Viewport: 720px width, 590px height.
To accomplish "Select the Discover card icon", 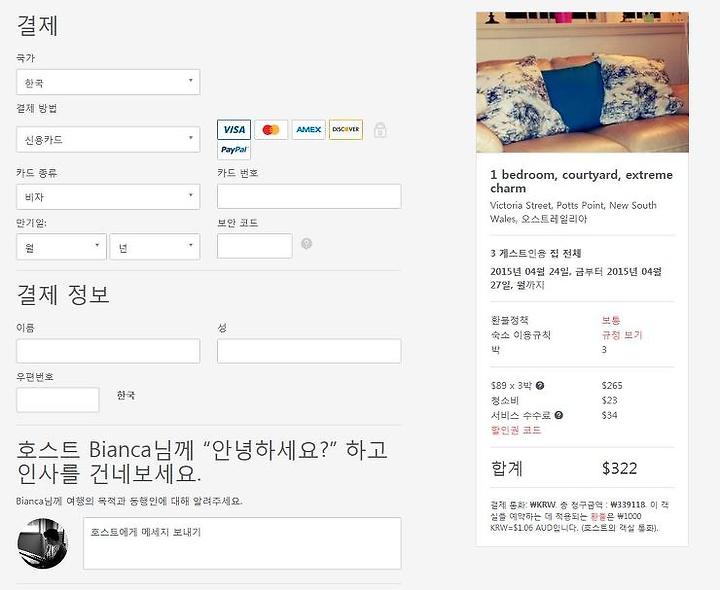I will point(346,129).
